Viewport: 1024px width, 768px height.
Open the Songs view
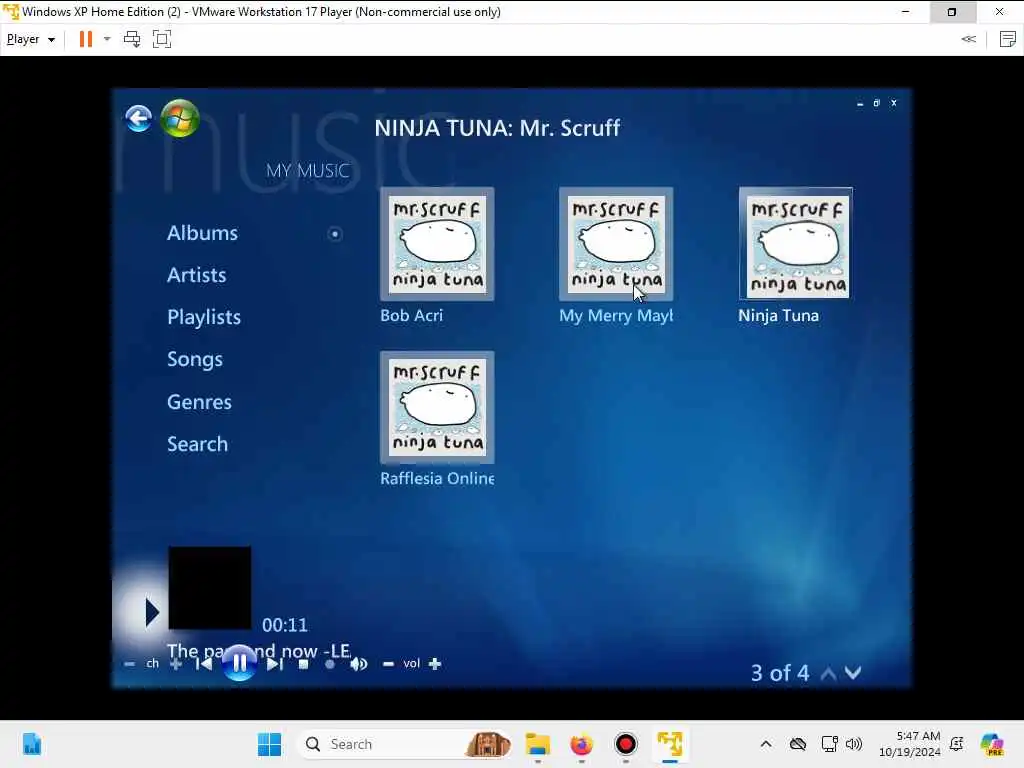(195, 360)
